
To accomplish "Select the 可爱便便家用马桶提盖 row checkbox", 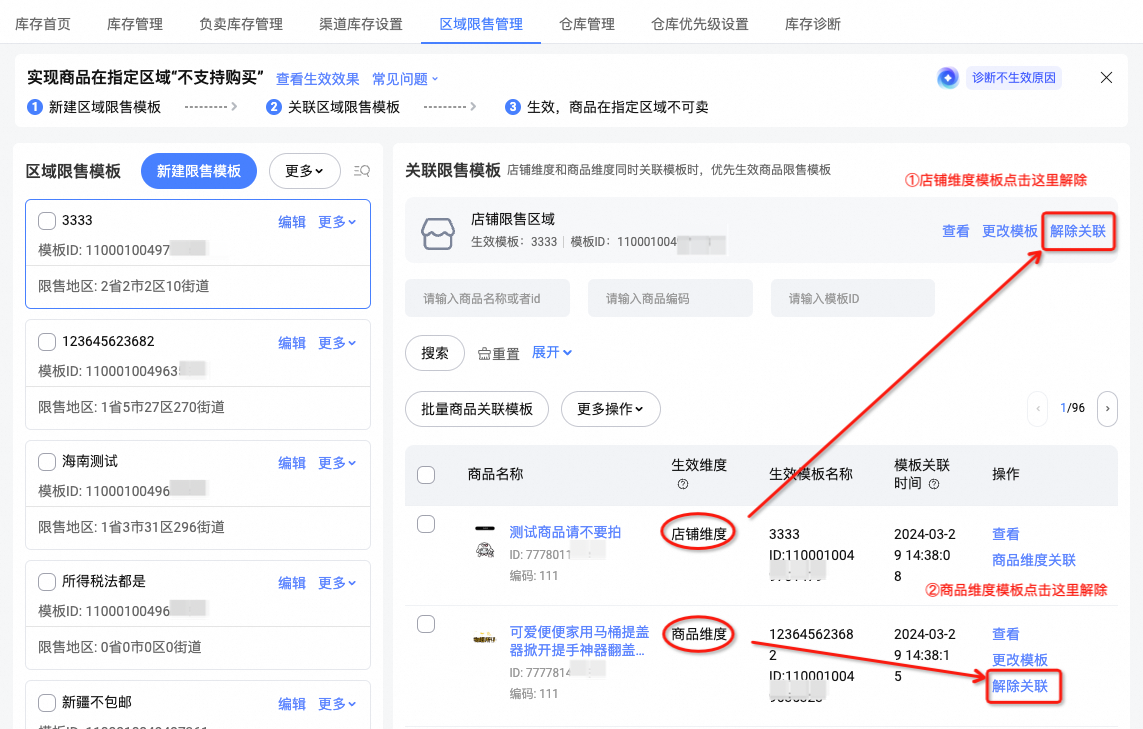I will [426, 624].
